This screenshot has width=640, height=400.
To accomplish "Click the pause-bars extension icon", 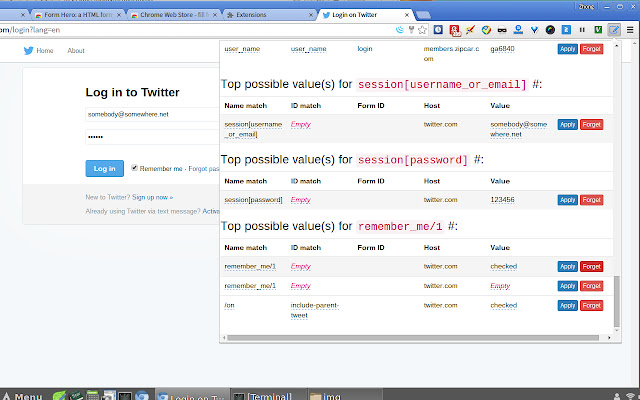I will pyautogui.click(x=582, y=30).
